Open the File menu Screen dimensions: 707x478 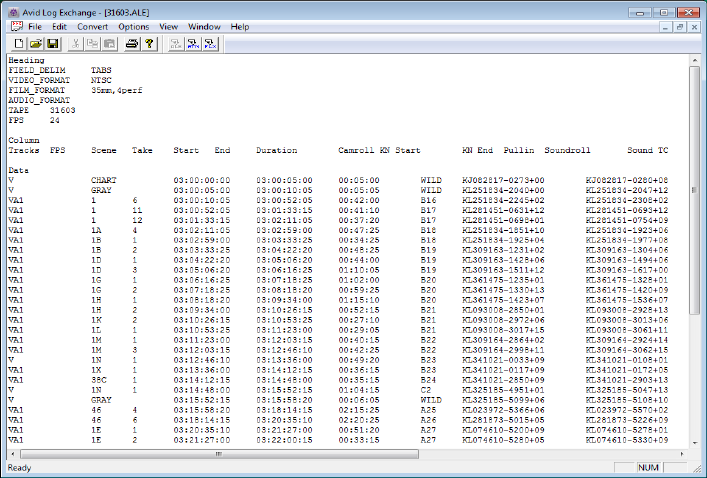[x=35, y=27]
